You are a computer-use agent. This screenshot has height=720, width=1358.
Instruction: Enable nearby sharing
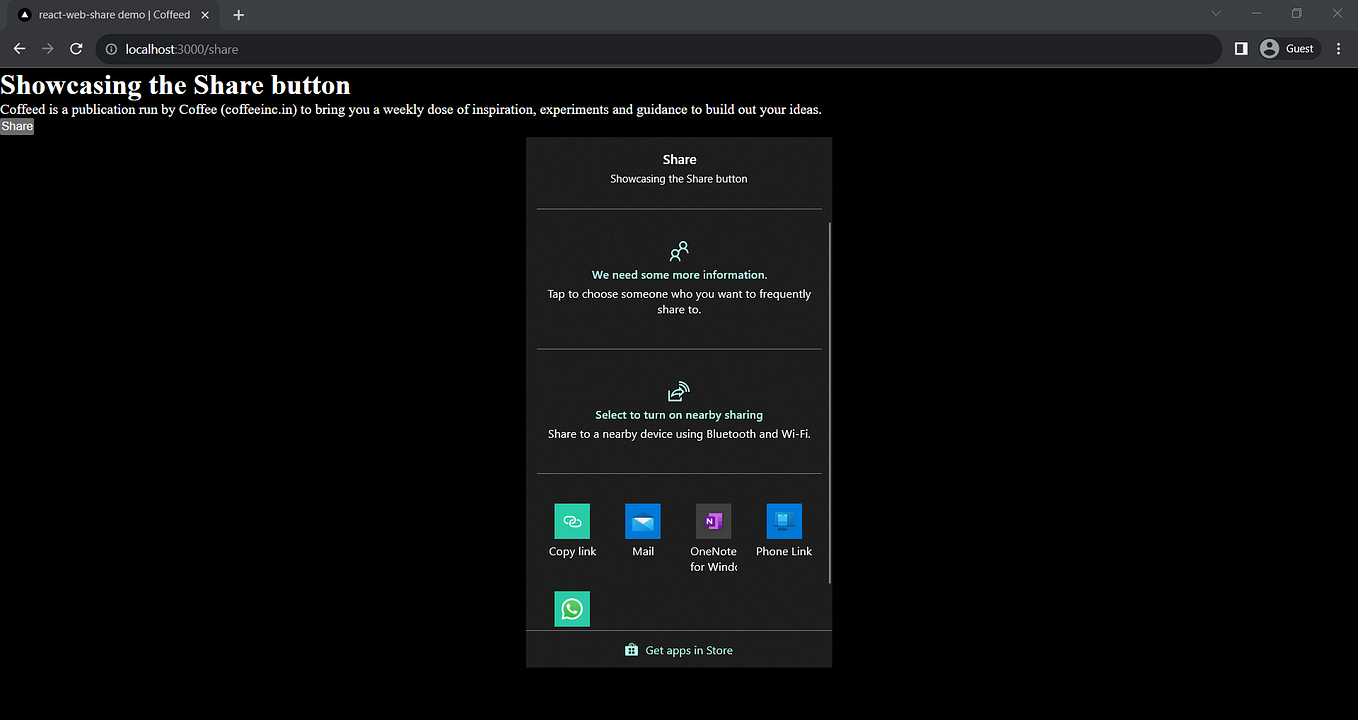pyautogui.click(x=679, y=414)
